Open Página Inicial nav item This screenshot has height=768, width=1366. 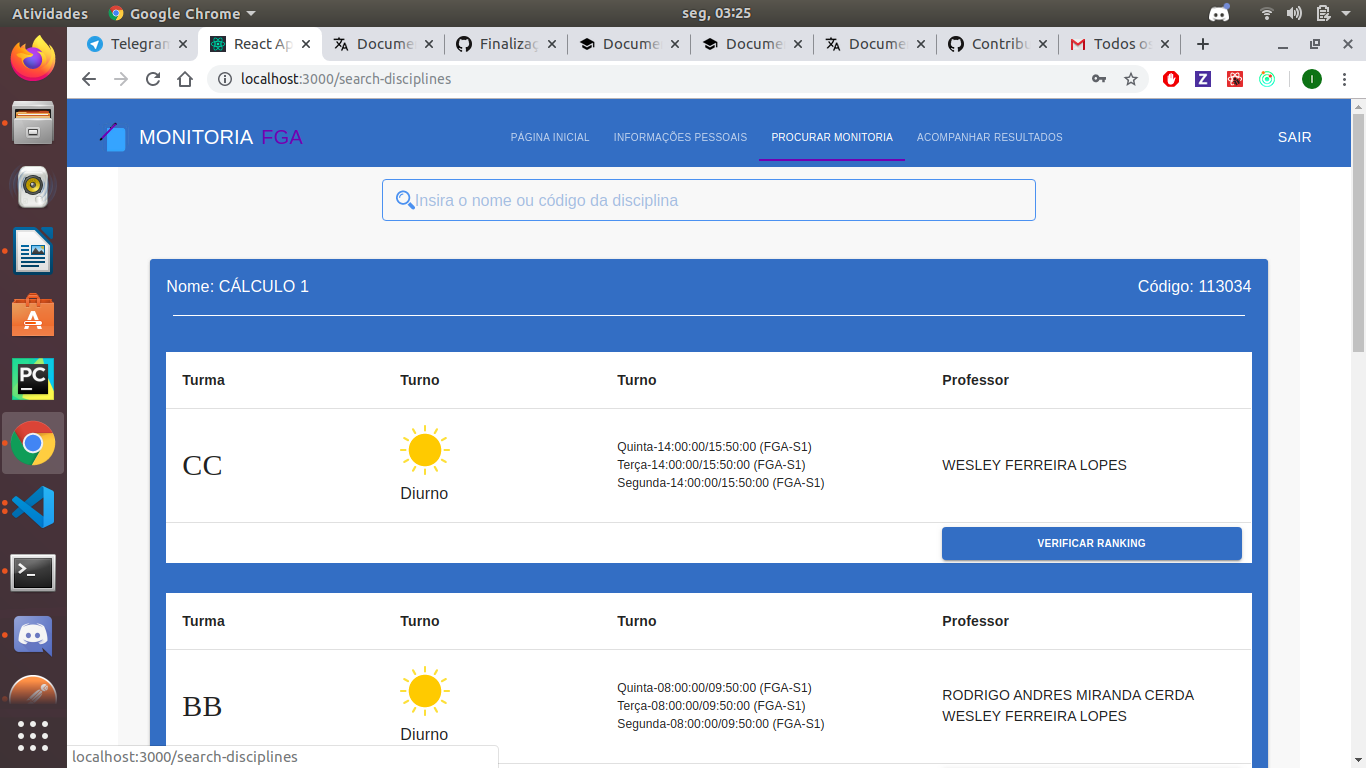550,137
